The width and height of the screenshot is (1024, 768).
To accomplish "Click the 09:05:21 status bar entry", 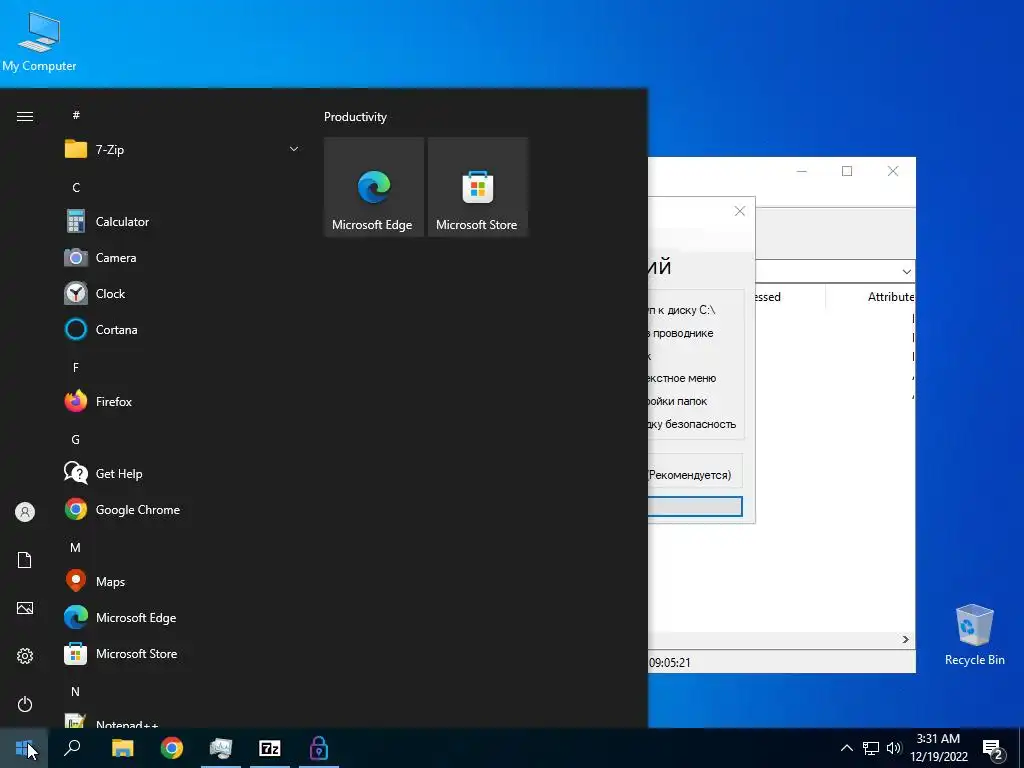I will coord(670,662).
